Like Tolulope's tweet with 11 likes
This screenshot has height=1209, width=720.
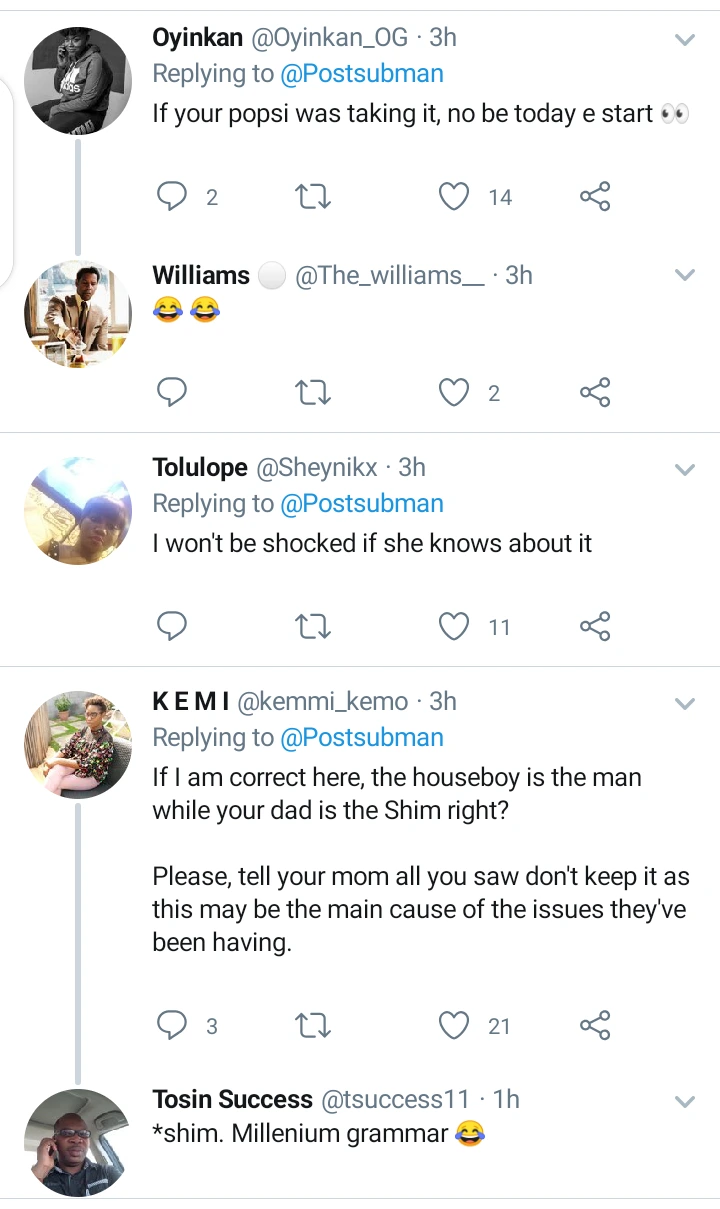tap(455, 627)
